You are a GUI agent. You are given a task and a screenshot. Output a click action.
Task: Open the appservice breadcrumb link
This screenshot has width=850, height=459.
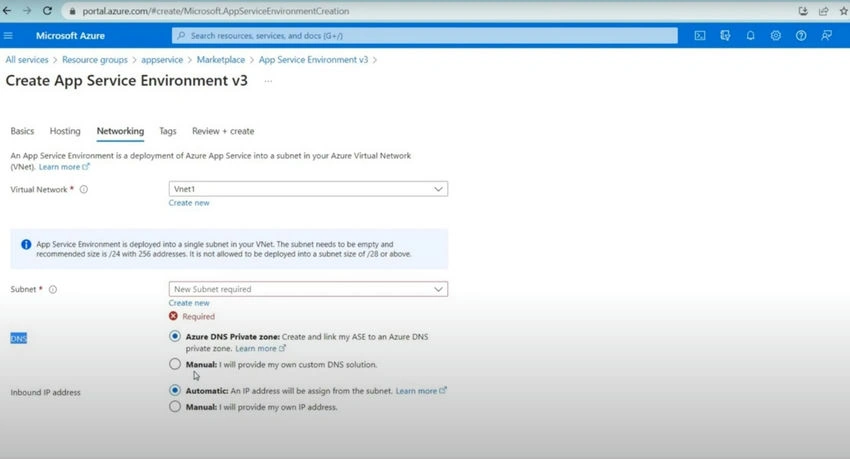point(162,60)
